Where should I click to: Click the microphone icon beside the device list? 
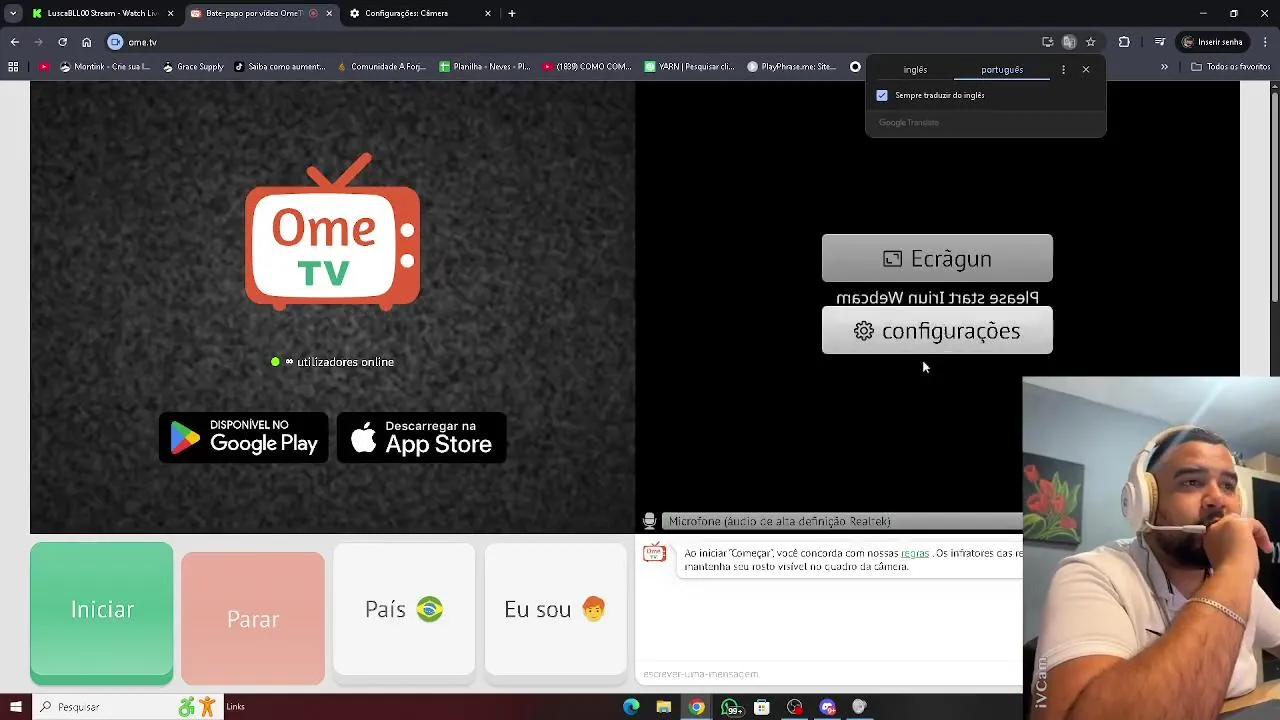[649, 521]
